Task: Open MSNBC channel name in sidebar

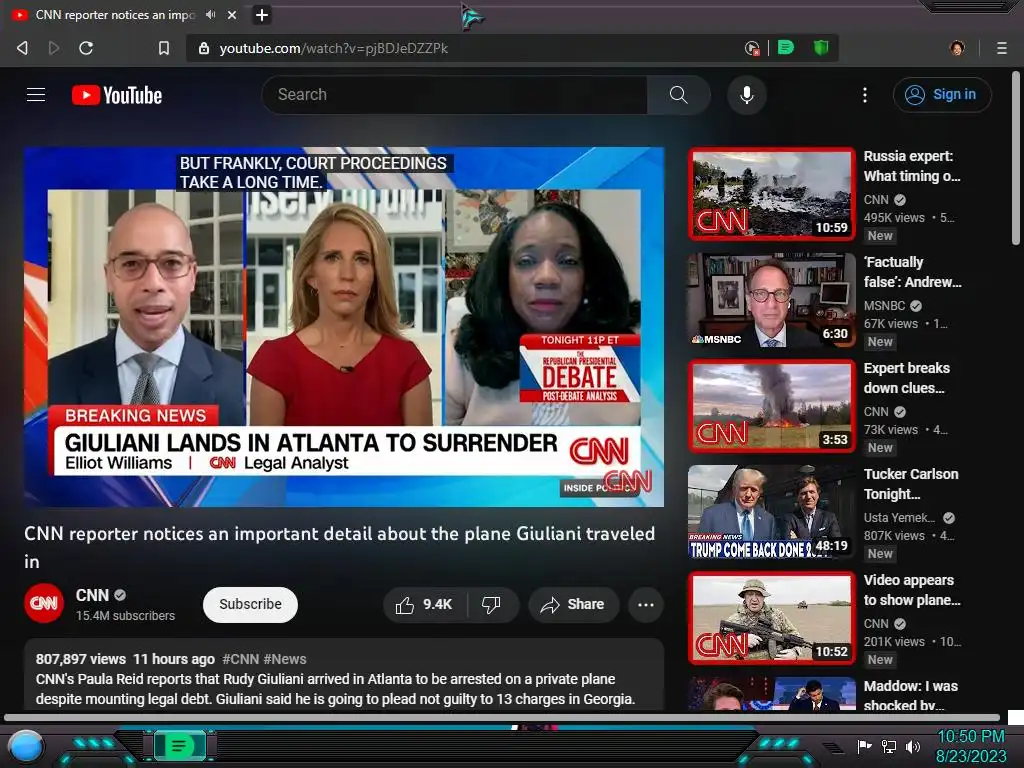Action: tap(884, 306)
